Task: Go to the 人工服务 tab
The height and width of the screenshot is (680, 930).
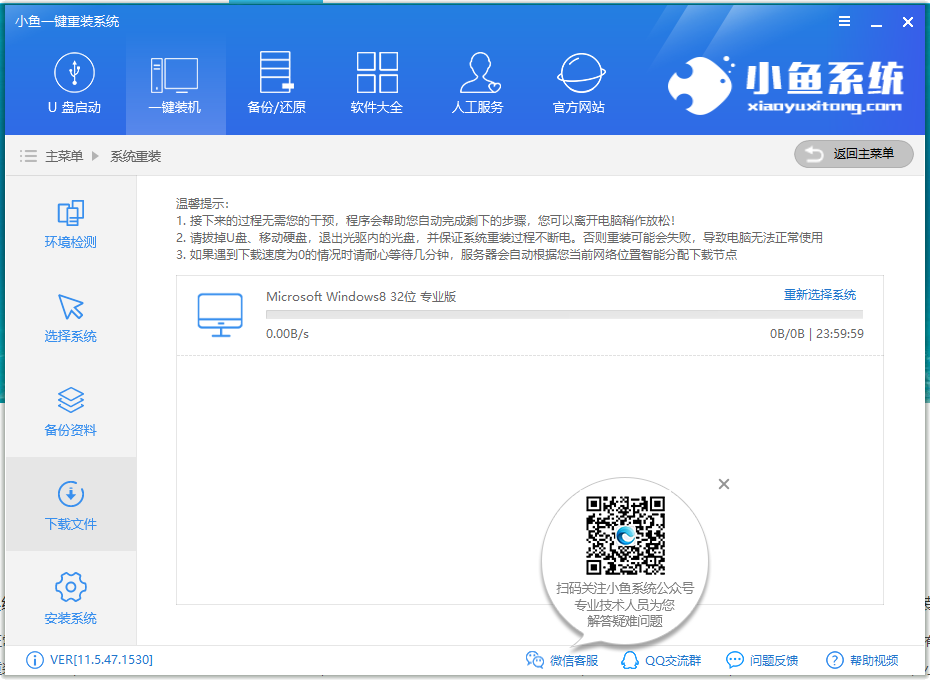Action: point(477,84)
